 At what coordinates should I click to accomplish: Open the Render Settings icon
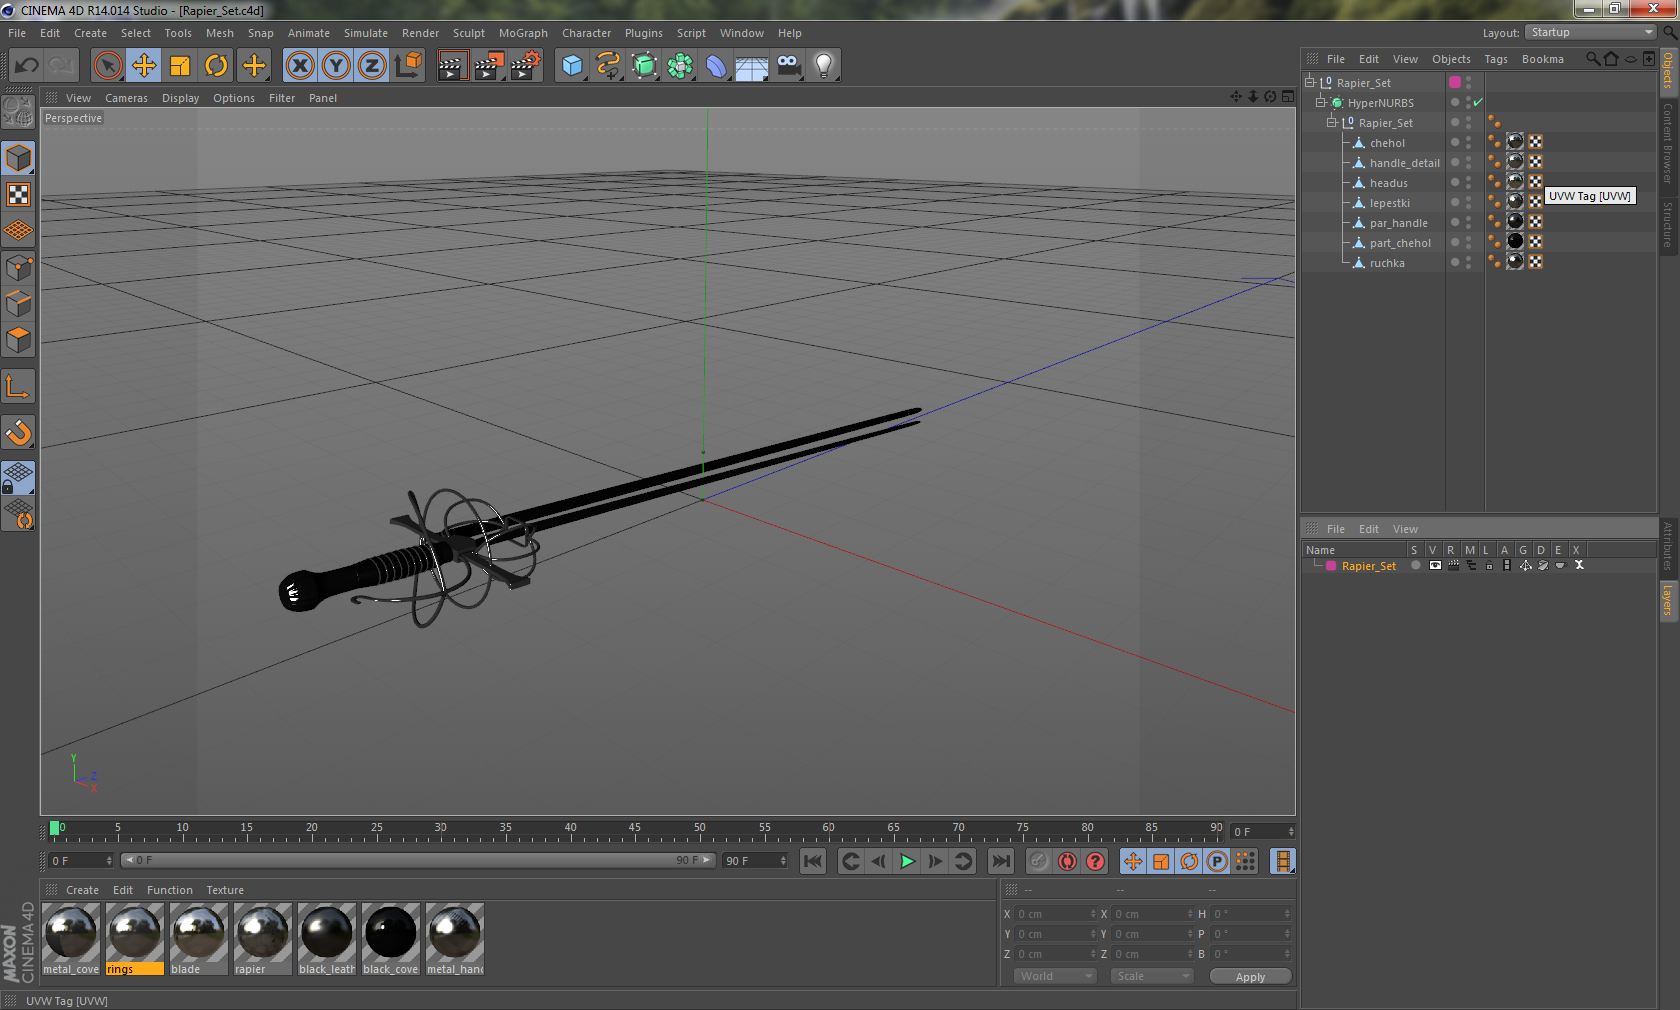(x=525, y=66)
